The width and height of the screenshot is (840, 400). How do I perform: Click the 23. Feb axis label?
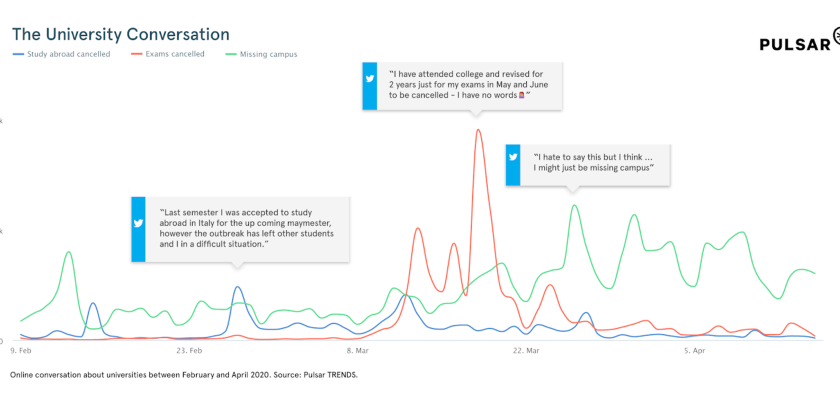(x=189, y=352)
